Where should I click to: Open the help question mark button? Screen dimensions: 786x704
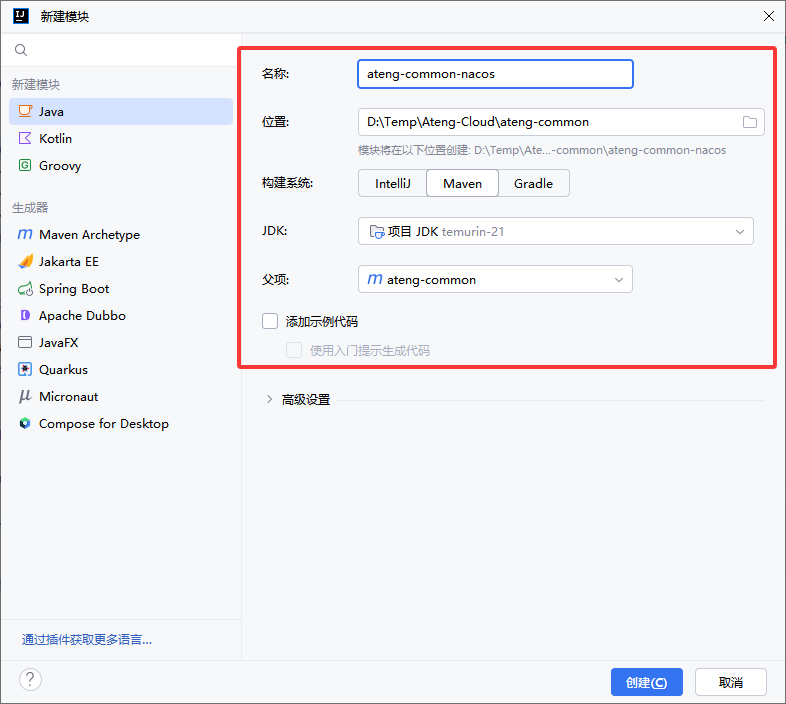point(31,681)
